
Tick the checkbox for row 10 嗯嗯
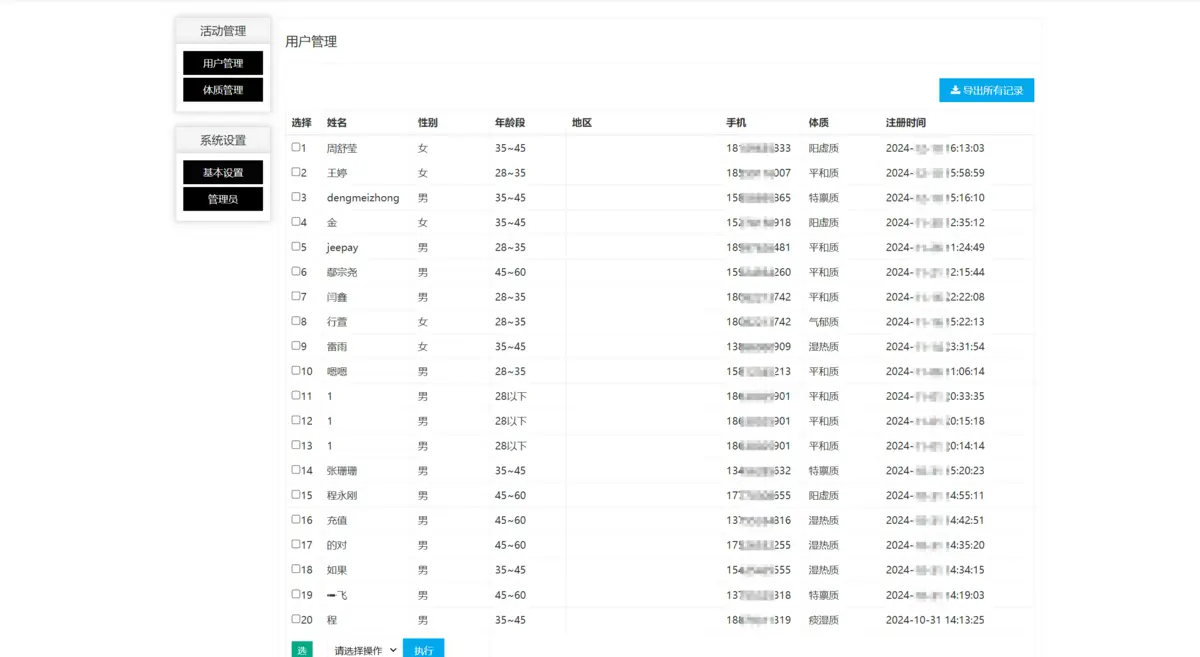[296, 370]
